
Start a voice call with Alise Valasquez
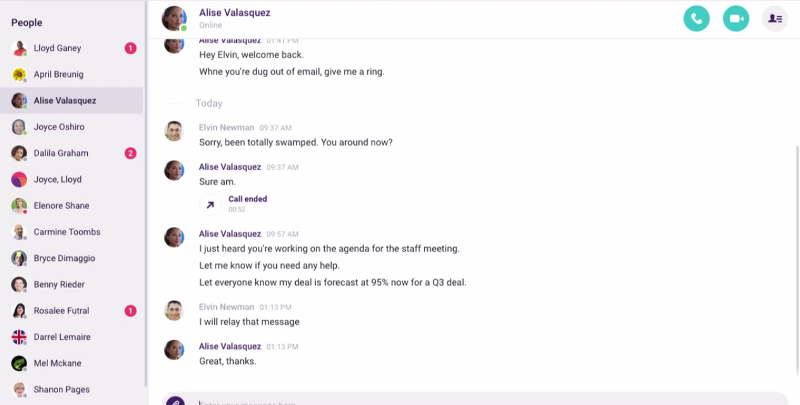tap(697, 19)
